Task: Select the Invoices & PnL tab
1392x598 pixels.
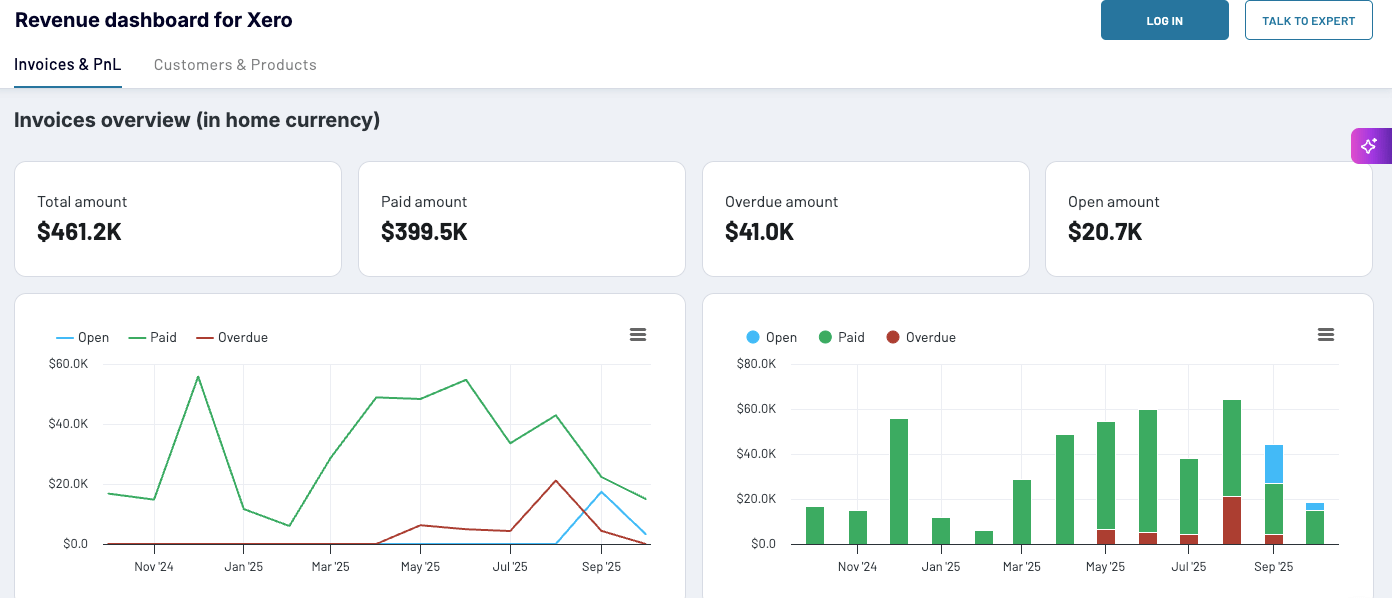Action: pyautogui.click(x=67, y=64)
